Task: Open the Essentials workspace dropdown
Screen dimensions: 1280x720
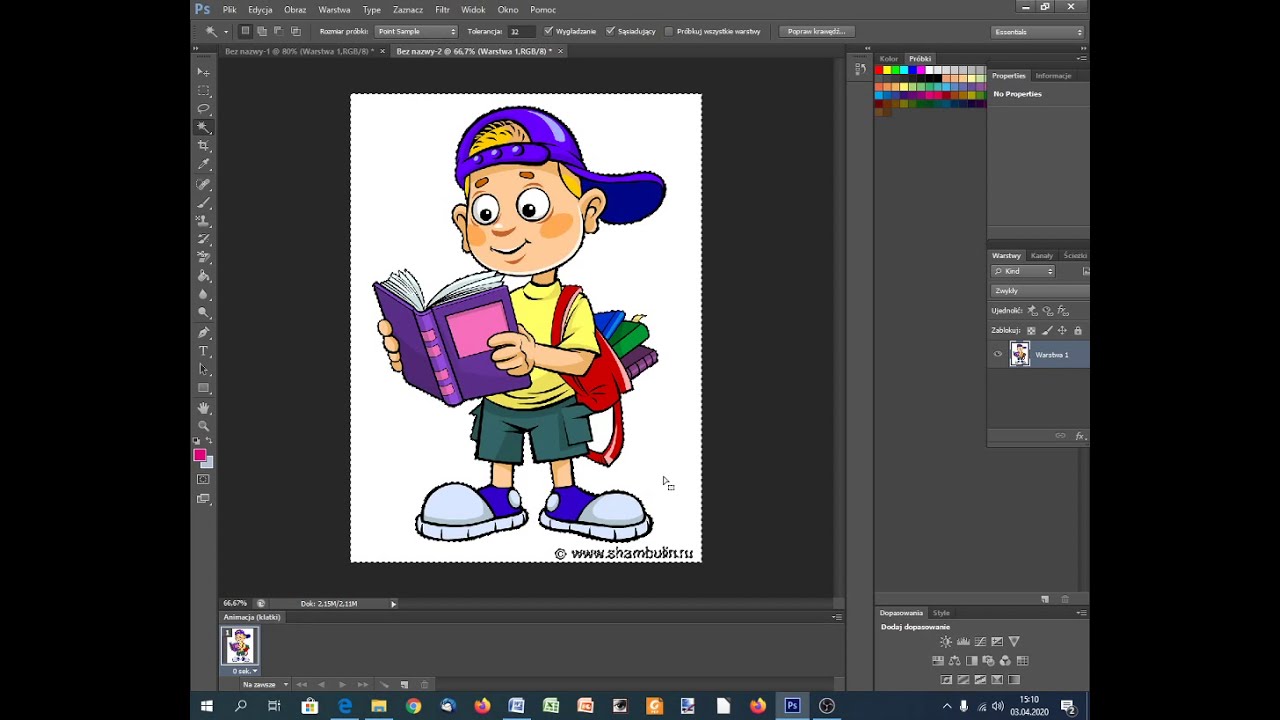Action: tap(1038, 32)
